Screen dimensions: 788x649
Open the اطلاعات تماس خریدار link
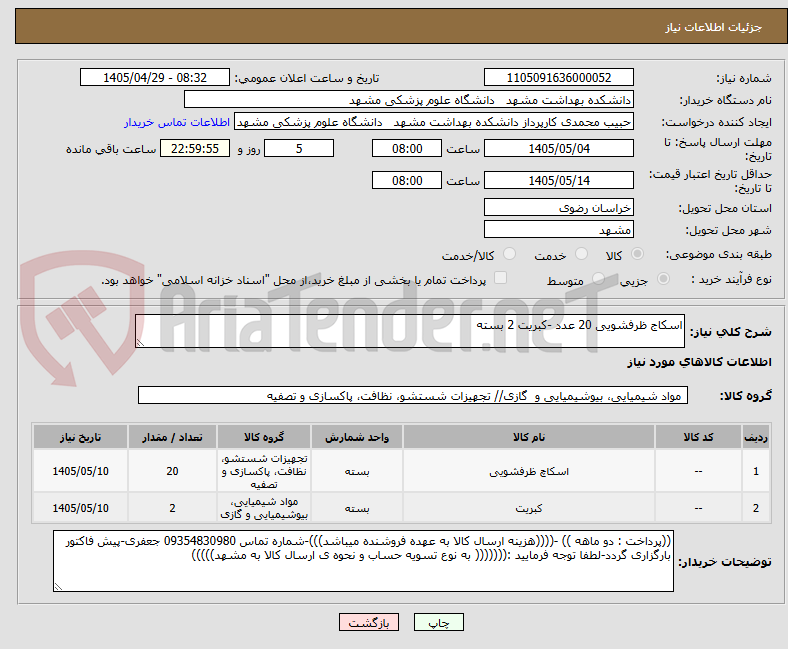(177, 122)
